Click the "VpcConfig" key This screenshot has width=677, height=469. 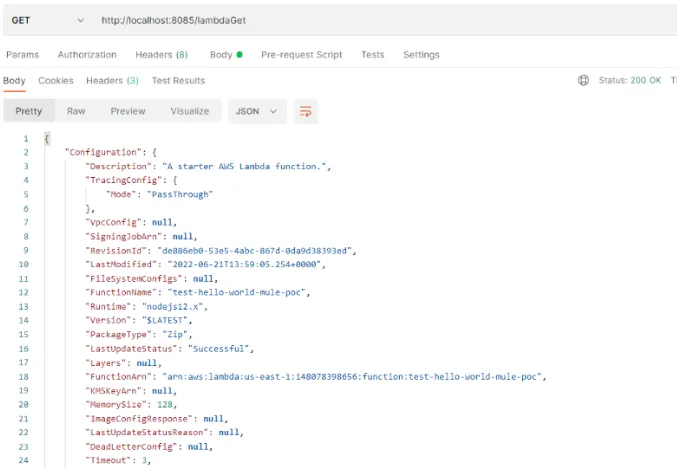114,222
